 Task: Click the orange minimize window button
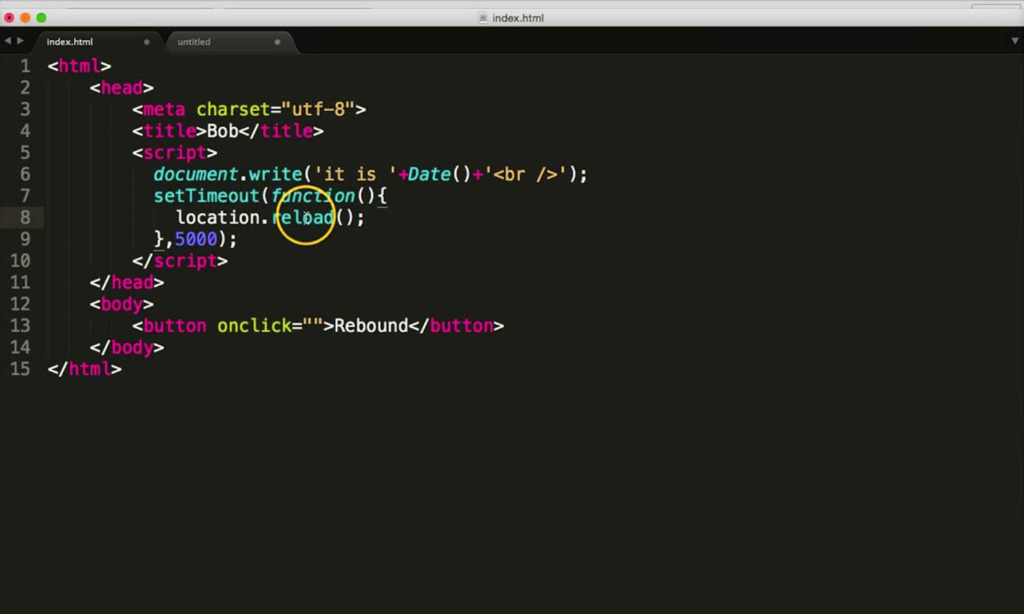click(25, 18)
